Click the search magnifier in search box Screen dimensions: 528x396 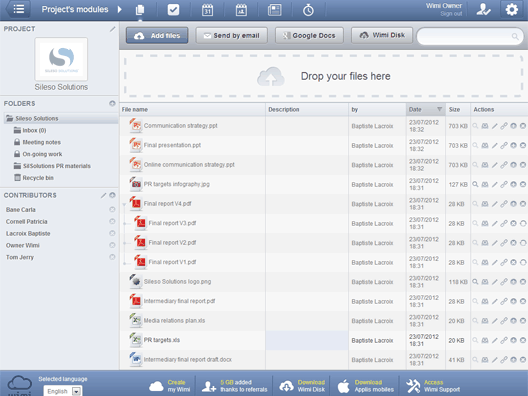(x=515, y=36)
